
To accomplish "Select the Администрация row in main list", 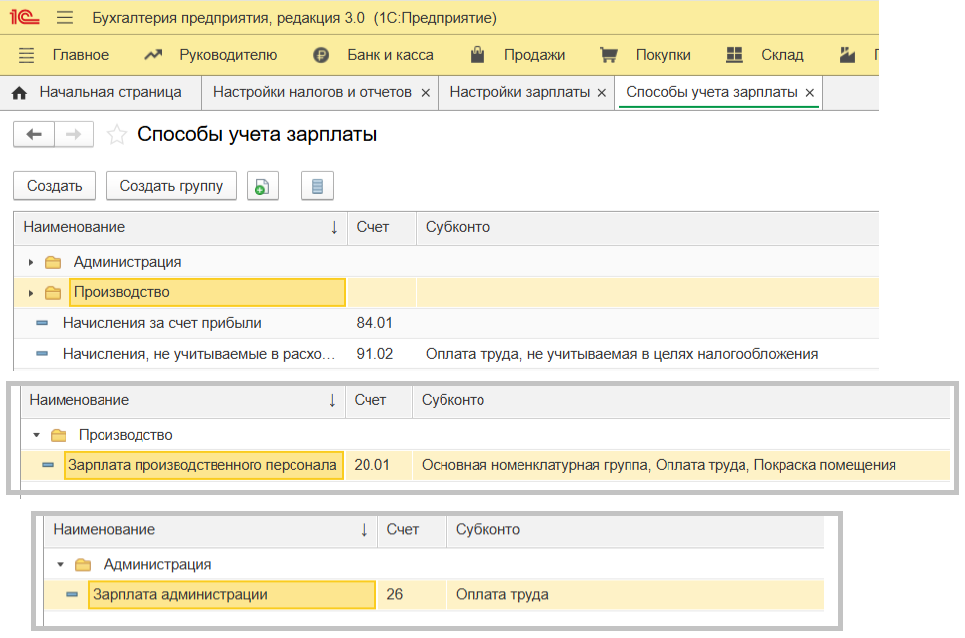I will [446, 262].
